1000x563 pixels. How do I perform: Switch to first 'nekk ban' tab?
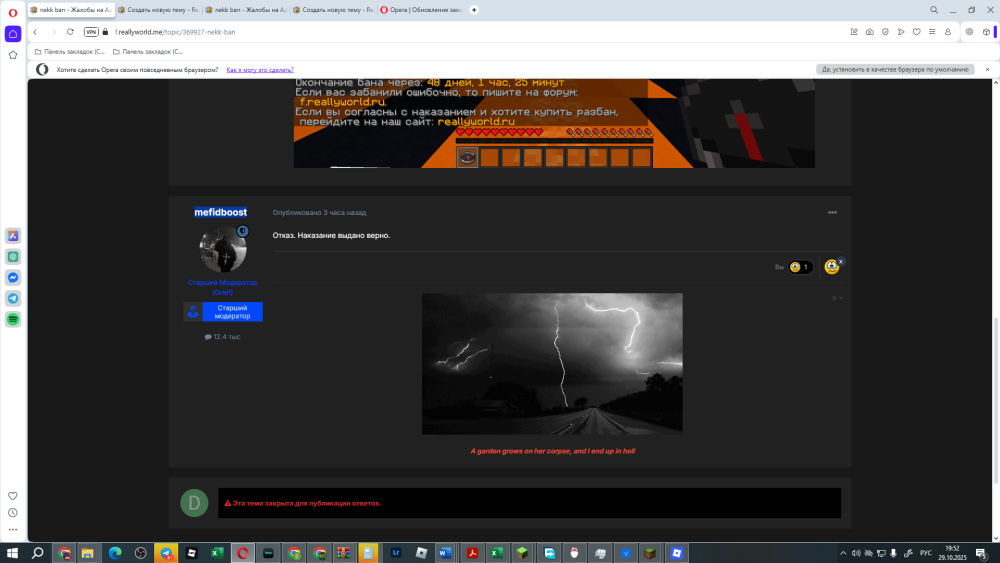coord(71,10)
